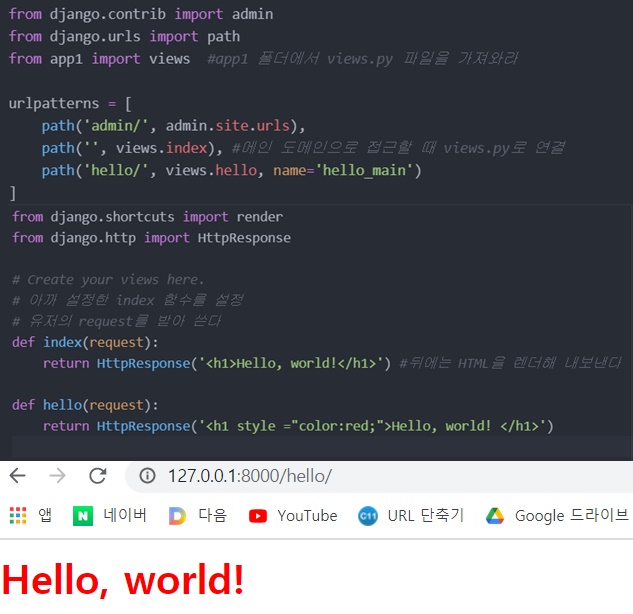Viewport: 633px width, 614px height.
Task: Open the YouTube bookmark label
Action: (307, 516)
